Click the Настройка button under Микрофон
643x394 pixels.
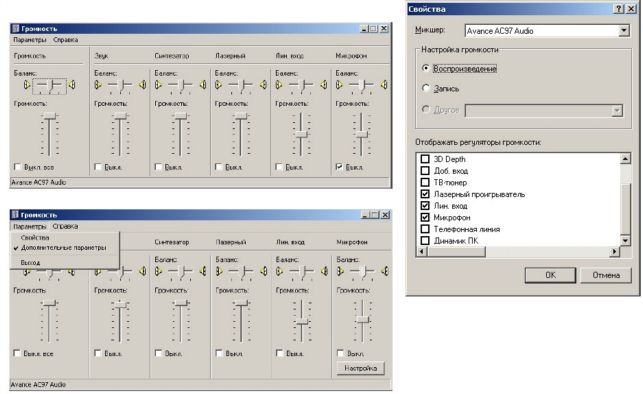tap(360, 368)
